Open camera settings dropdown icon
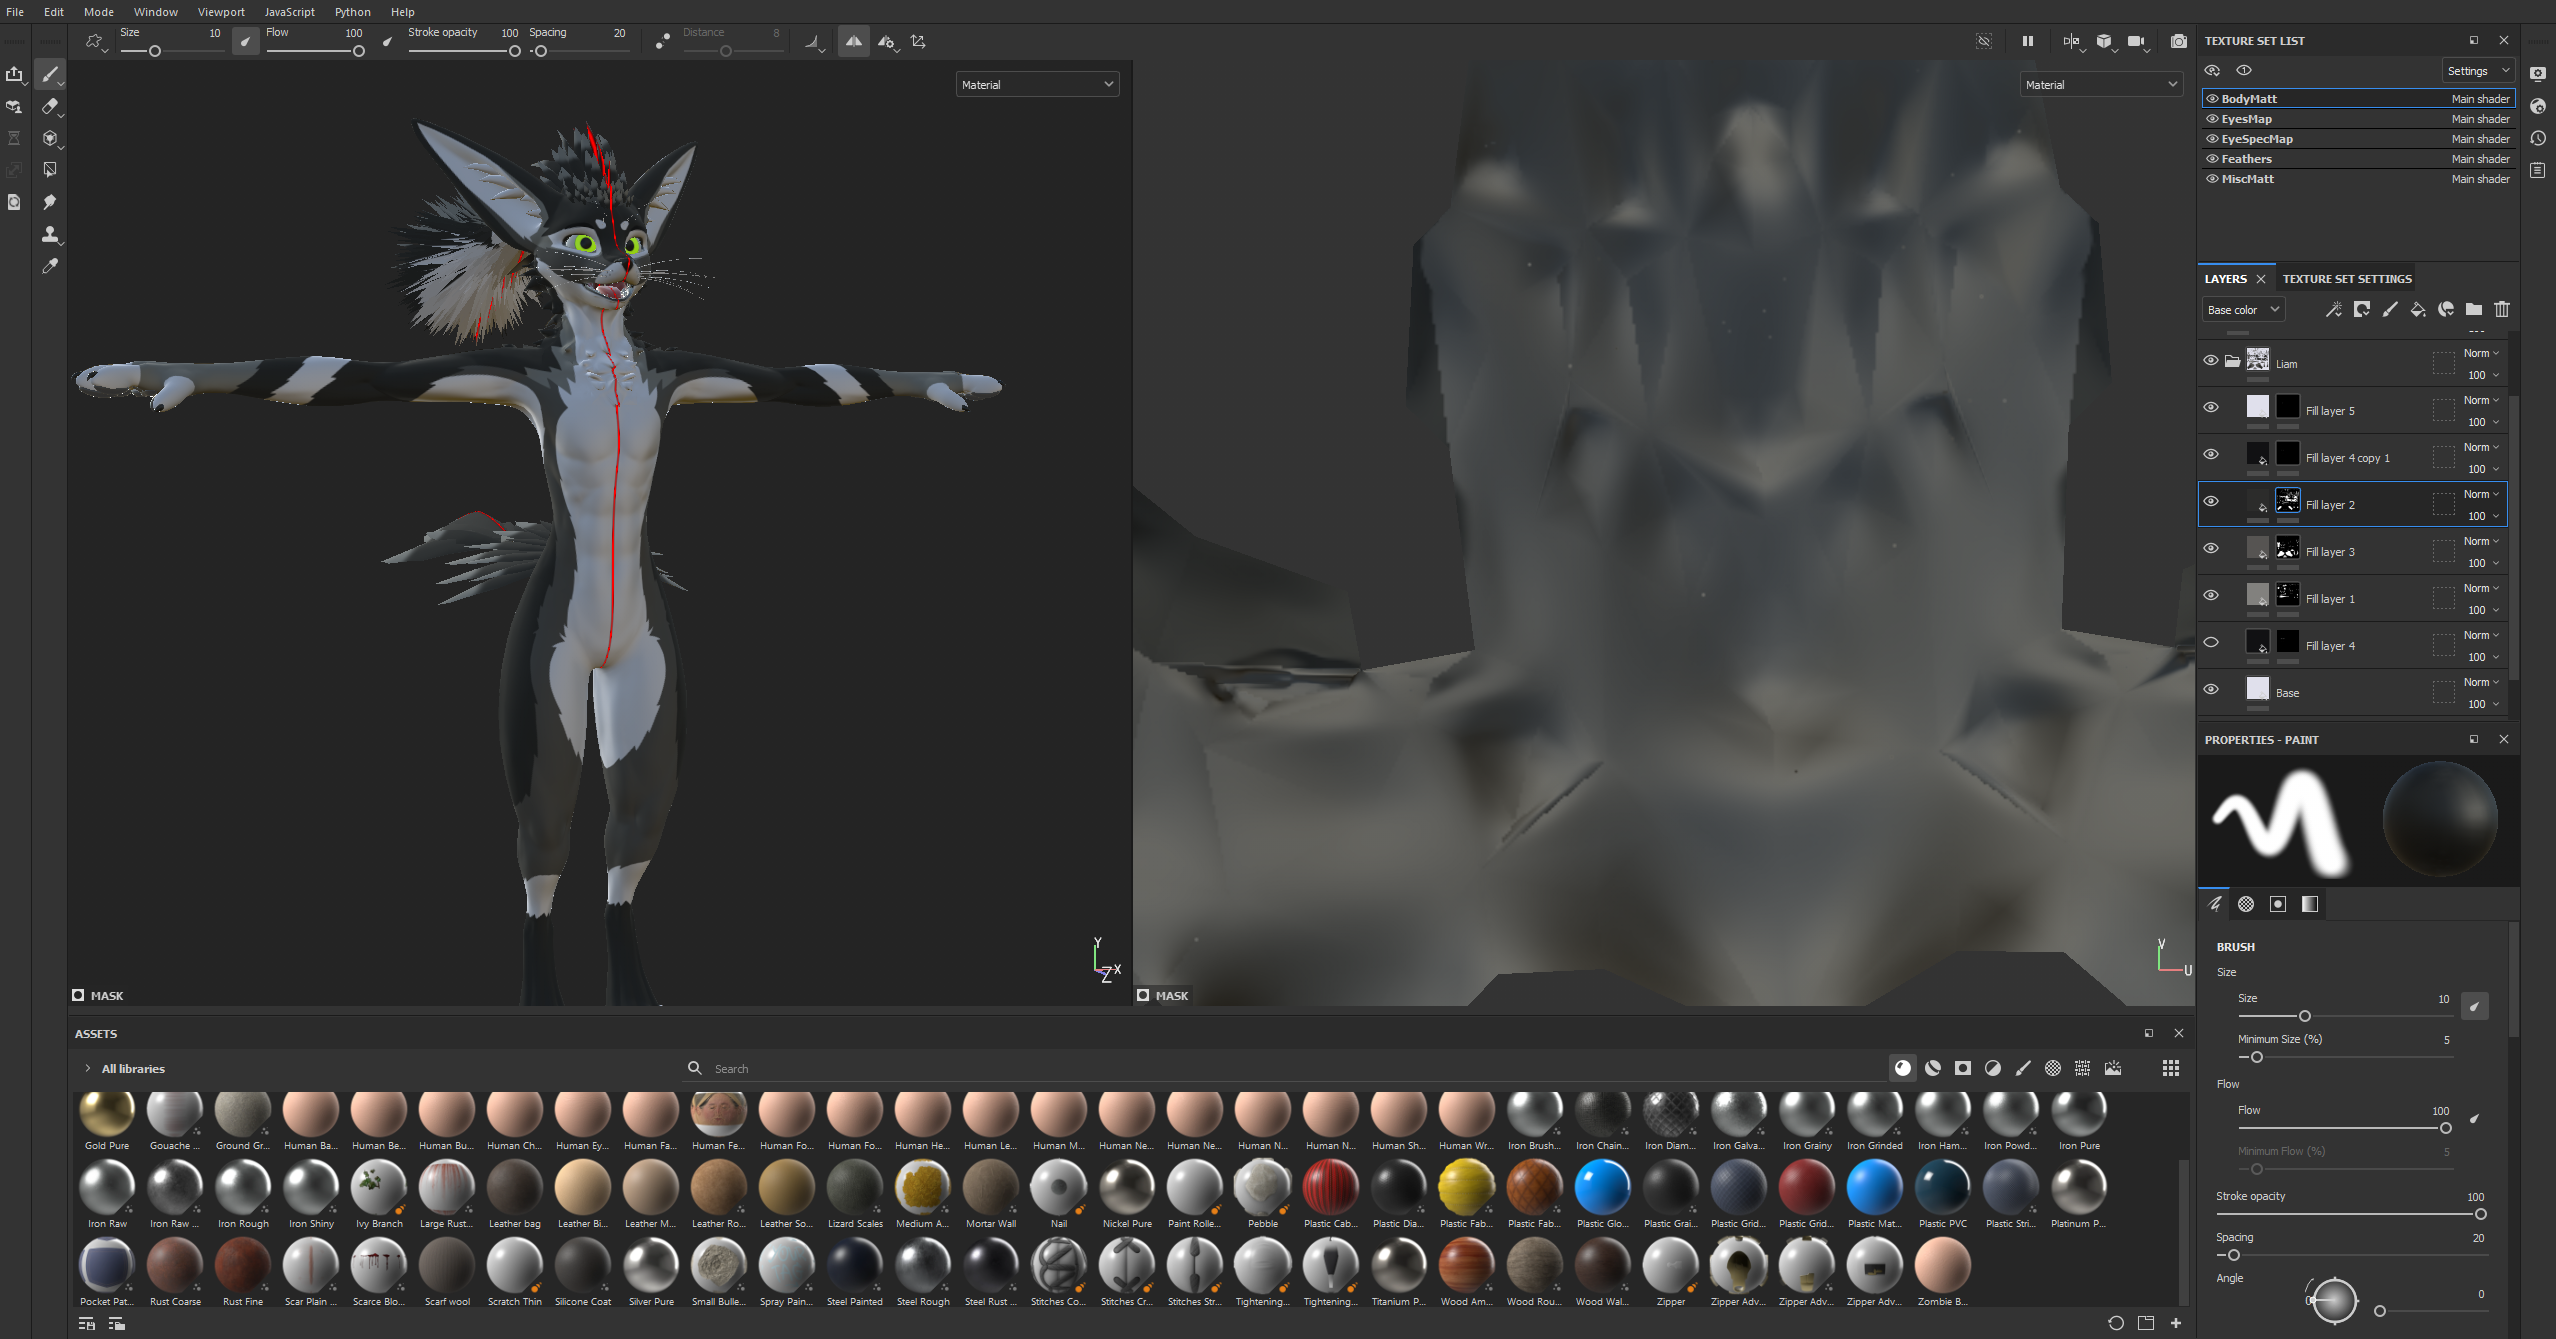Image resolution: width=2556 pixels, height=1339 pixels. click(x=2137, y=41)
